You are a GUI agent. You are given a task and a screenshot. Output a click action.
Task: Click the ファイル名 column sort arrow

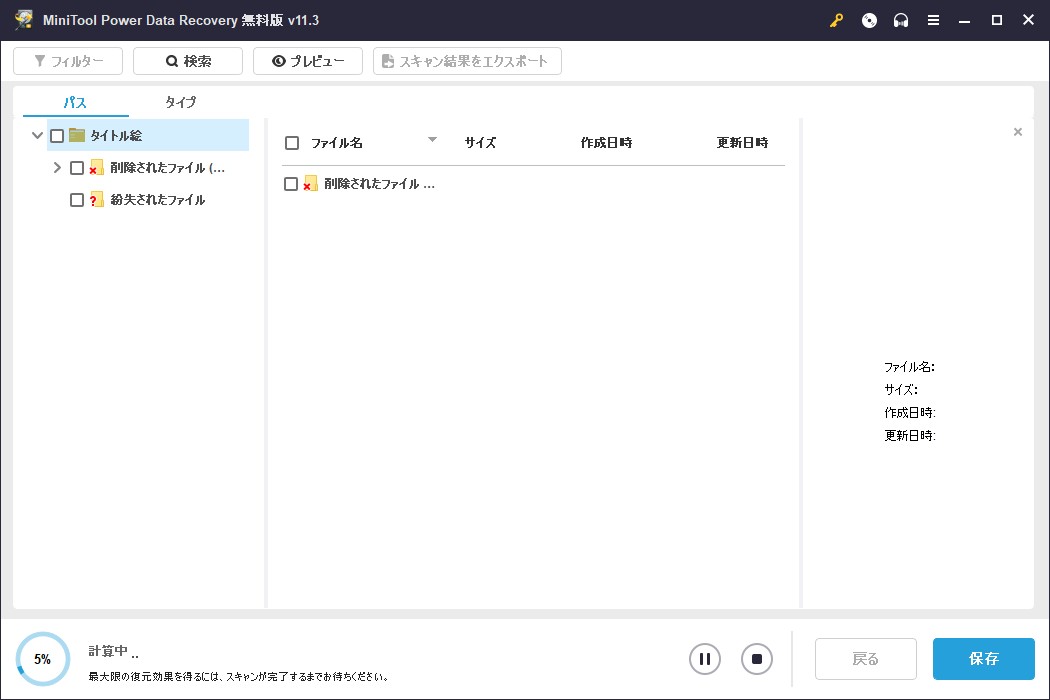tap(432, 140)
